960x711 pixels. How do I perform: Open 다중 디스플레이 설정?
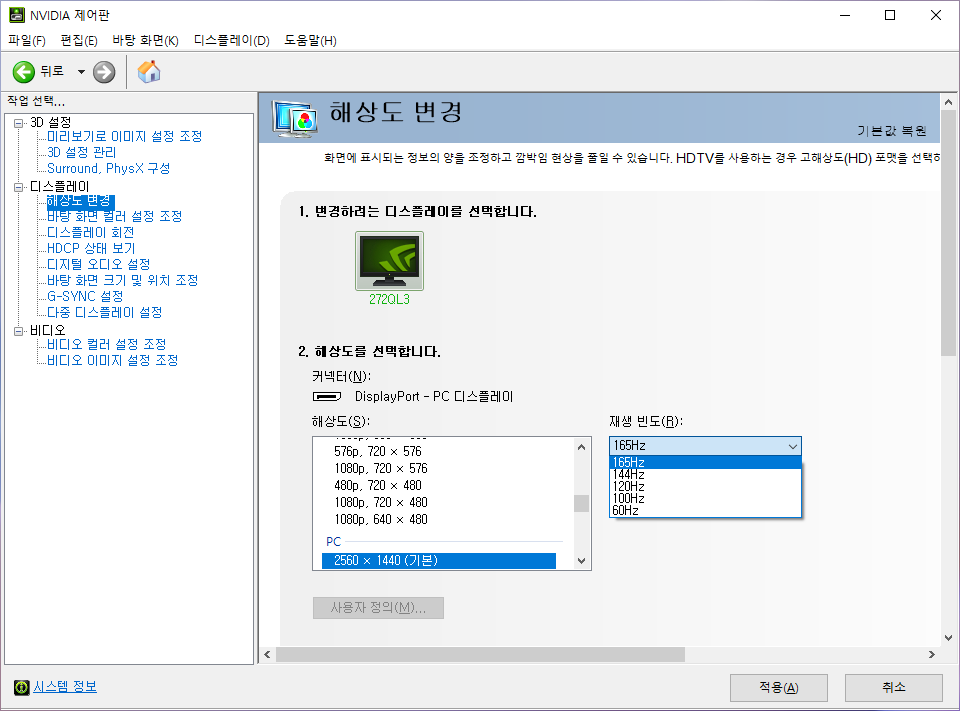point(105,312)
